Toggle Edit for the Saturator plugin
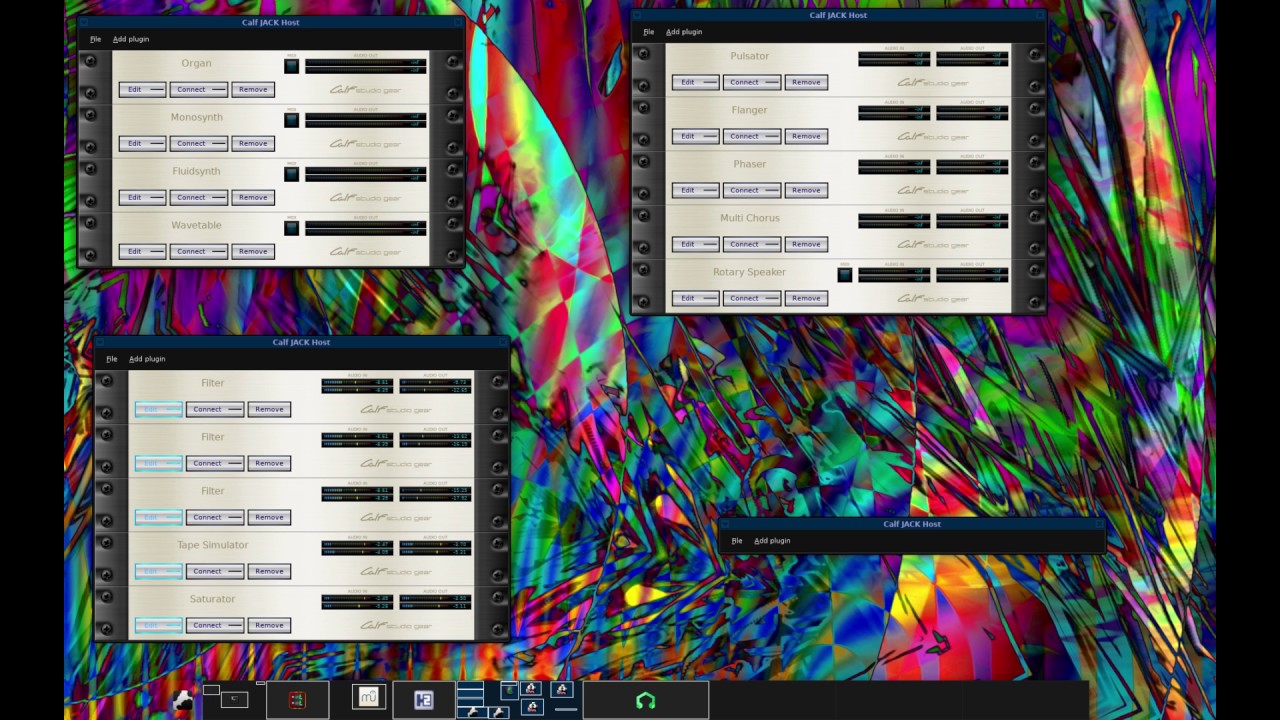The height and width of the screenshot is (720, 1280). click(x=158, y=625)
